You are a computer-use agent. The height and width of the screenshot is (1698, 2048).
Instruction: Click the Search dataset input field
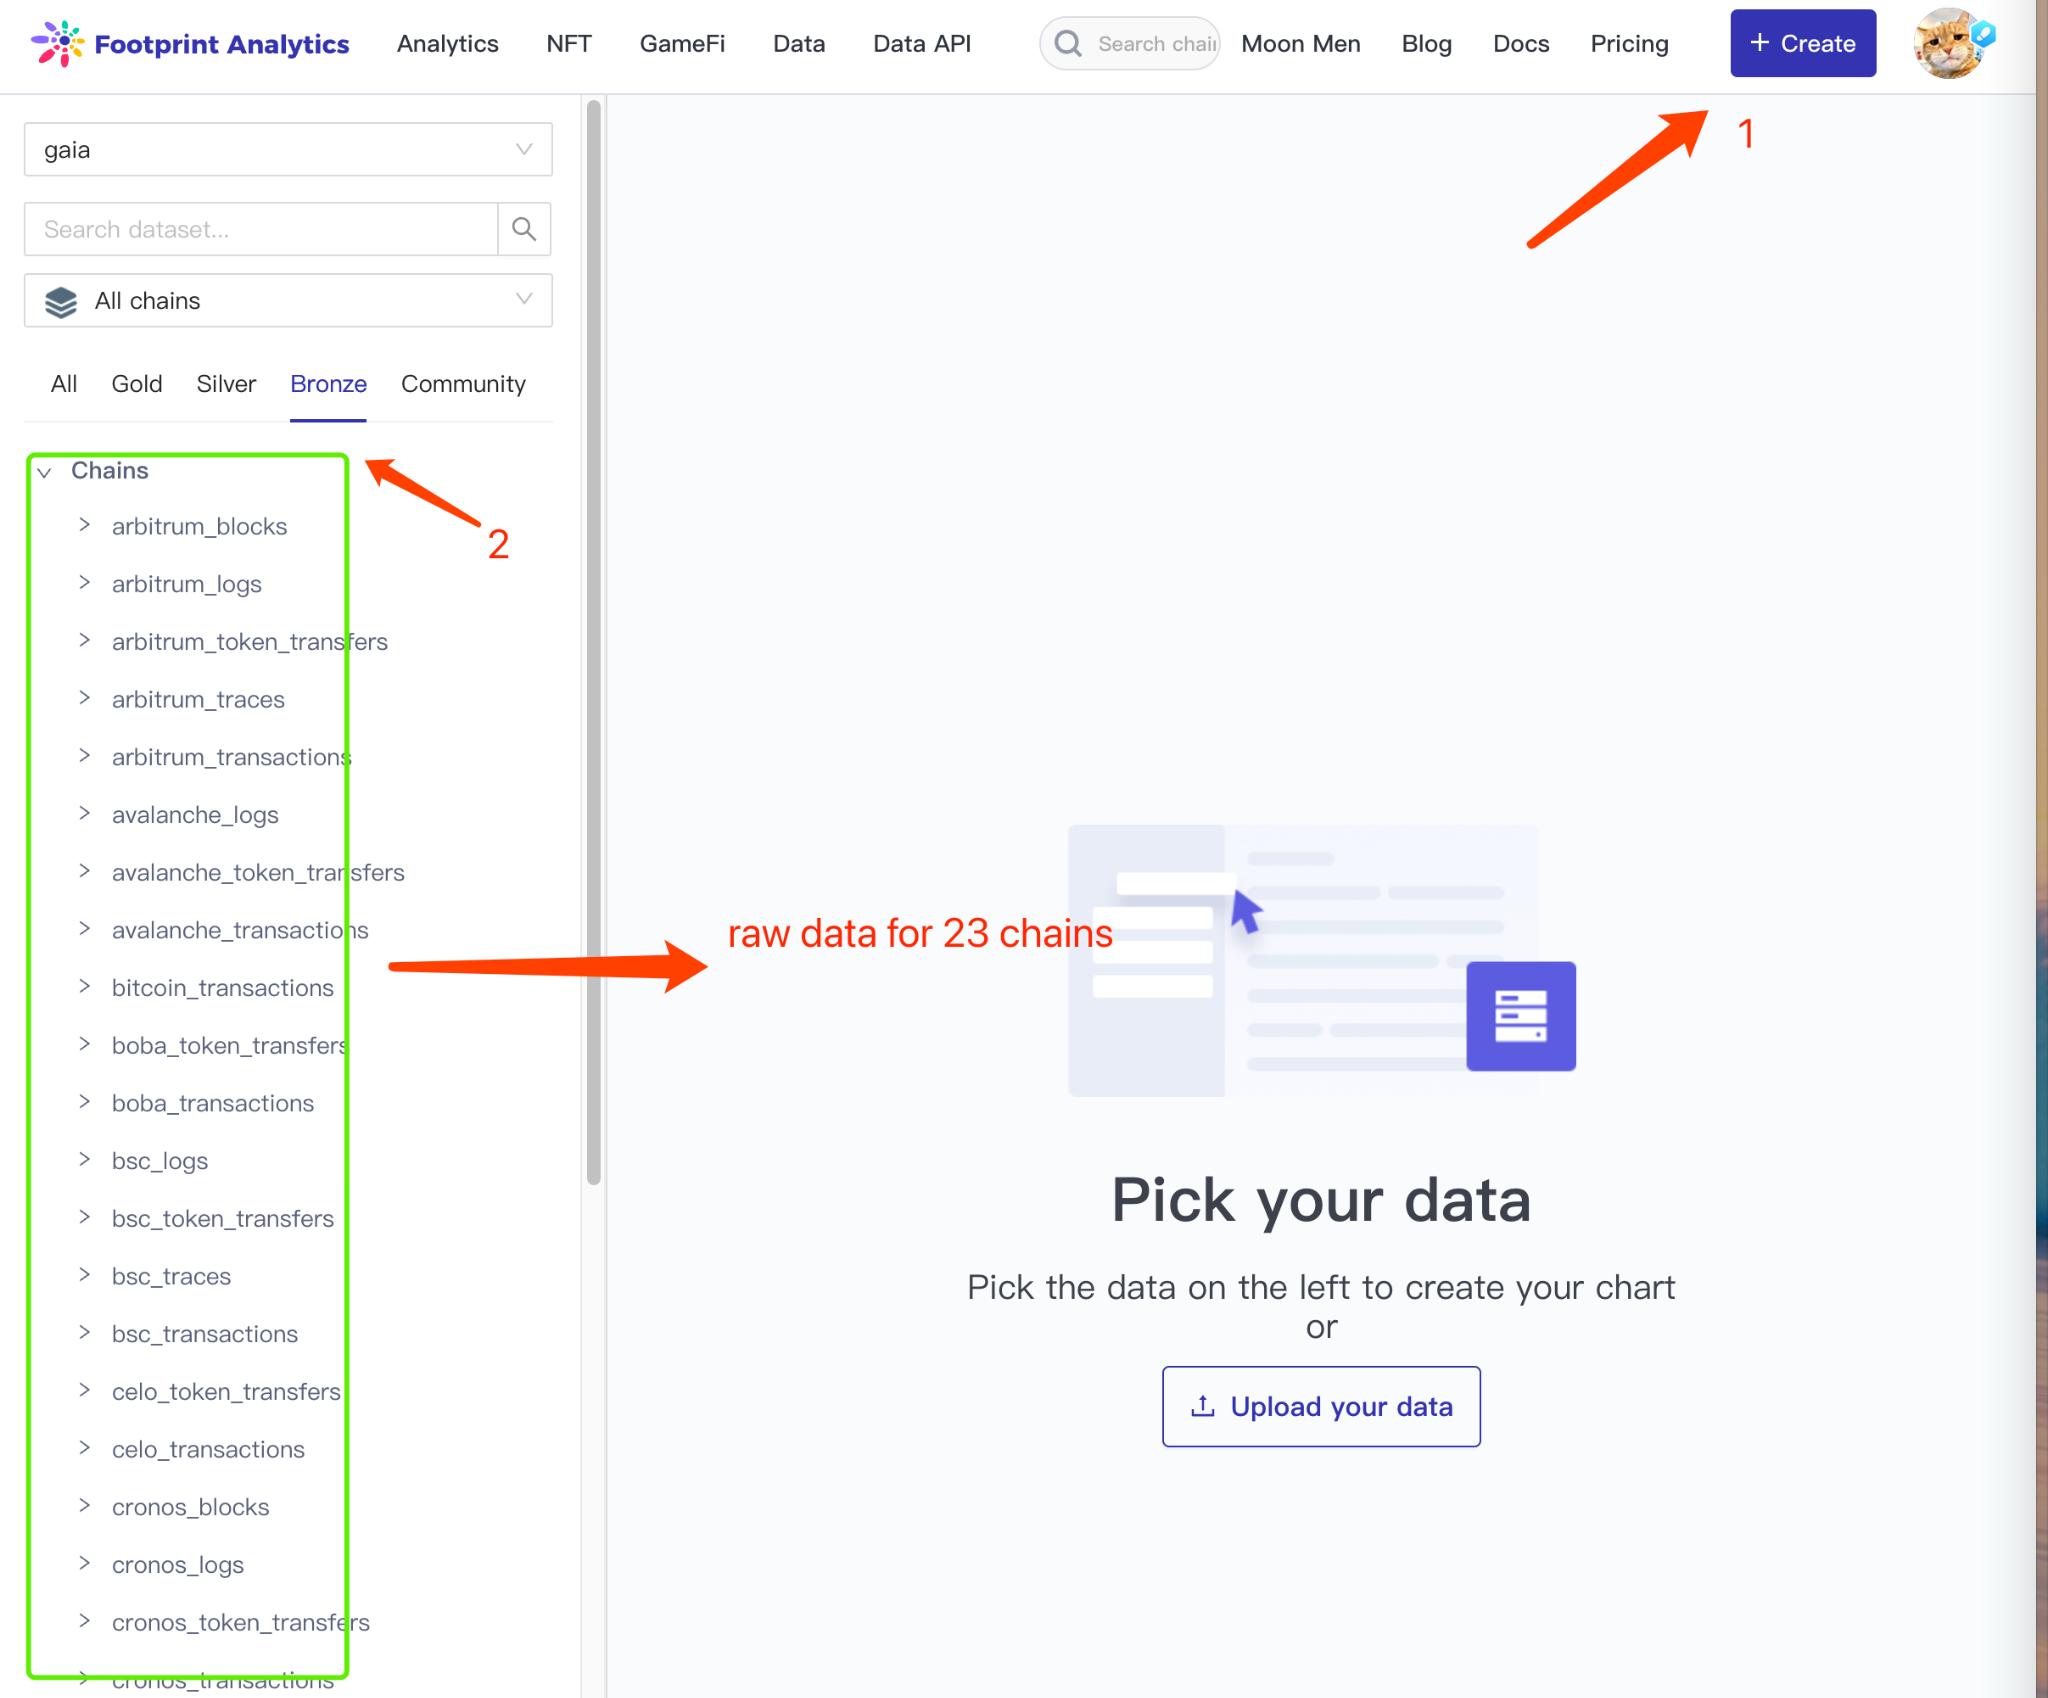tap(261, 229)
